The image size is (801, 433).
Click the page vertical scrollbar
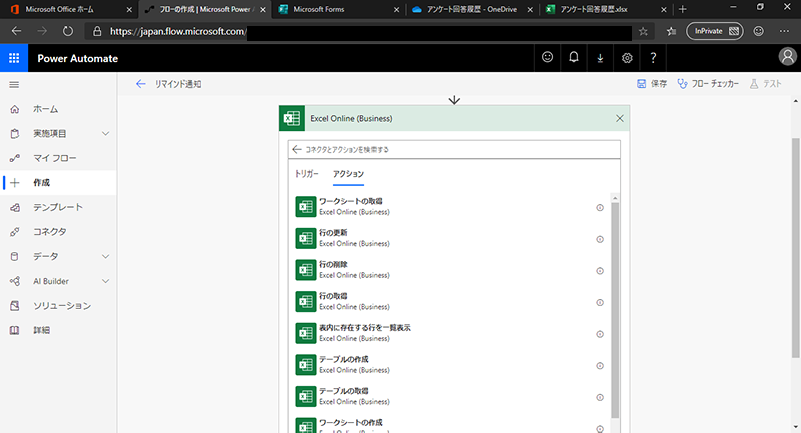796,248
